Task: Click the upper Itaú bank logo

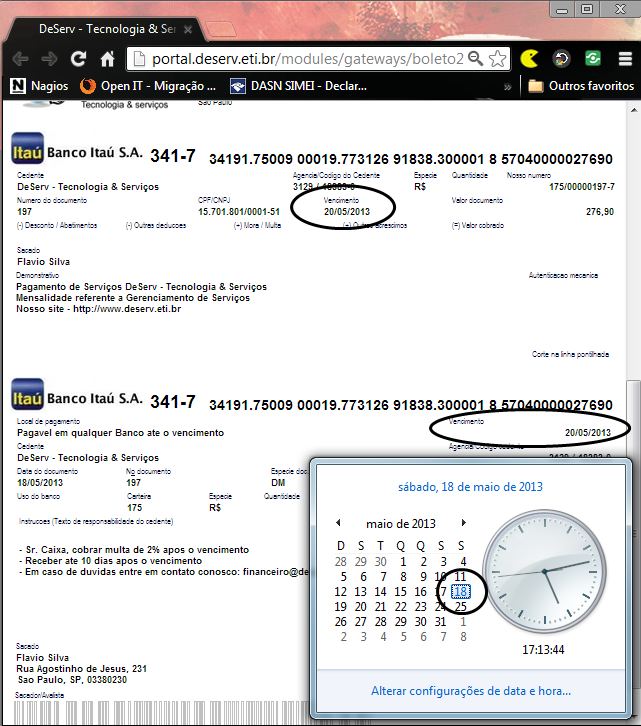Action: pos(28,148)
